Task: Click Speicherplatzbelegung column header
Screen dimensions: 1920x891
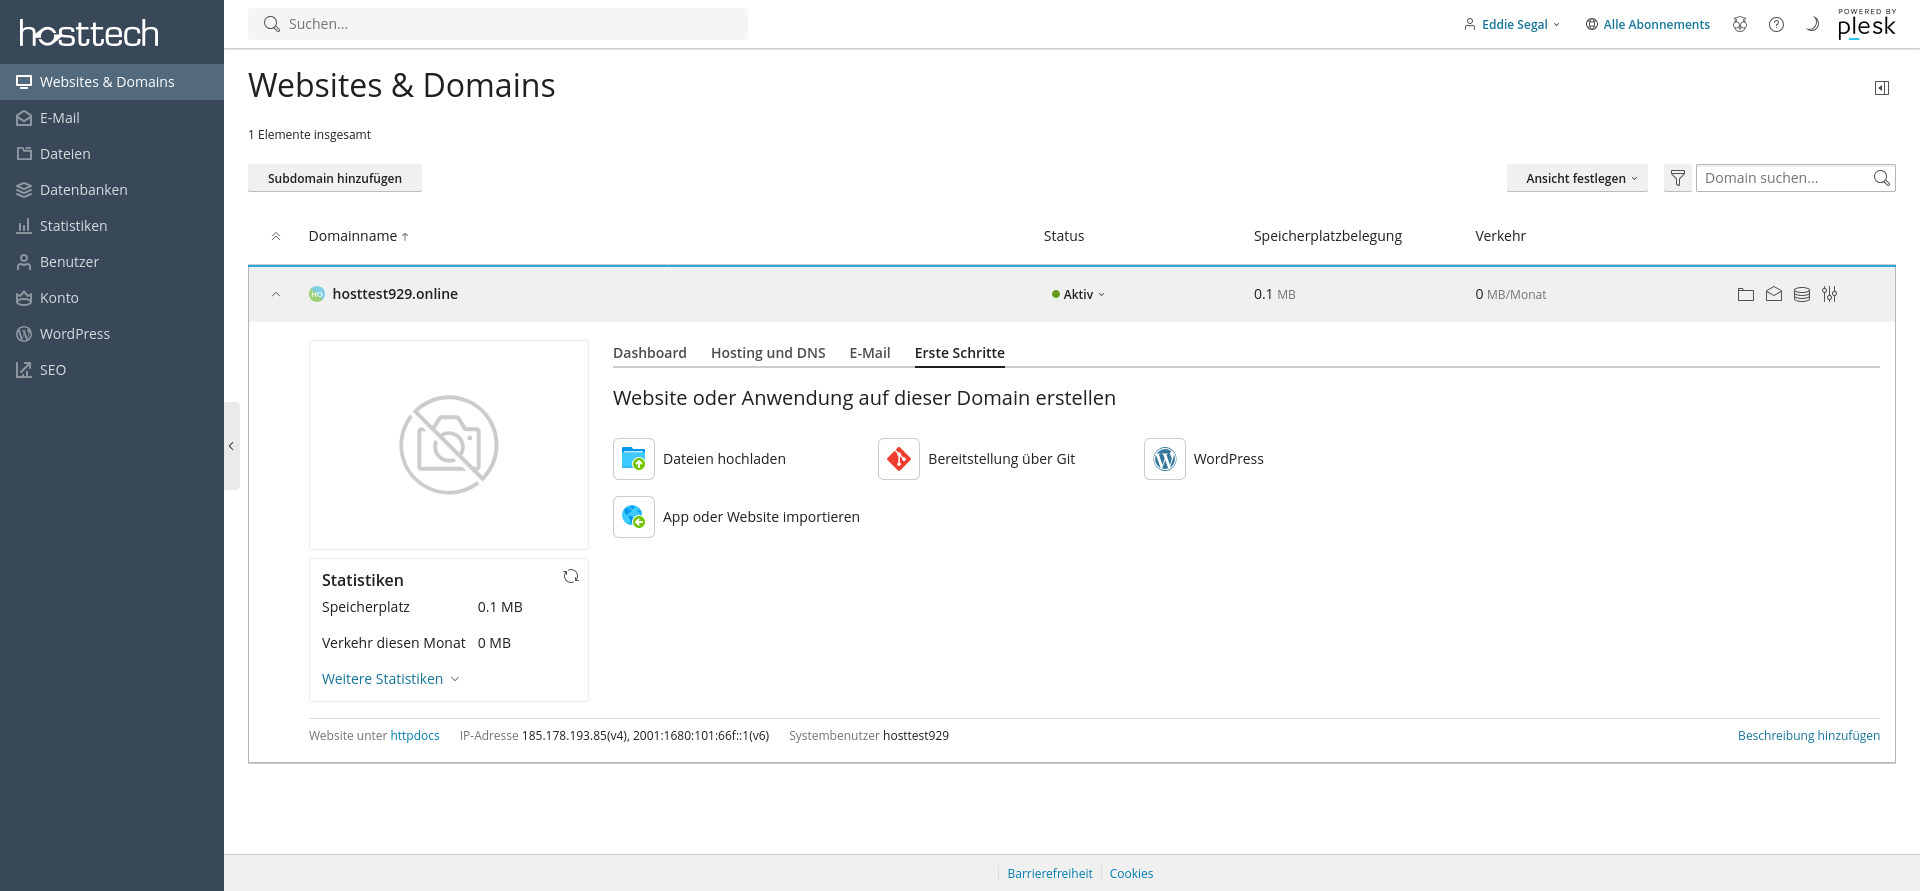Action: point(1328,236)
